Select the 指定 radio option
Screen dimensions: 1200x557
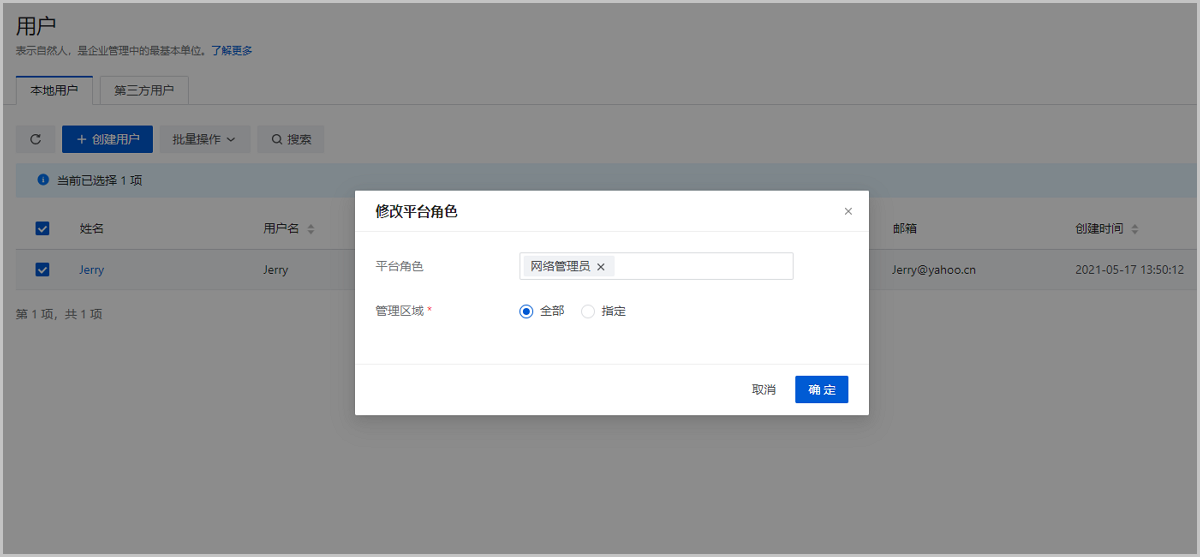click(x=588, y=311)
